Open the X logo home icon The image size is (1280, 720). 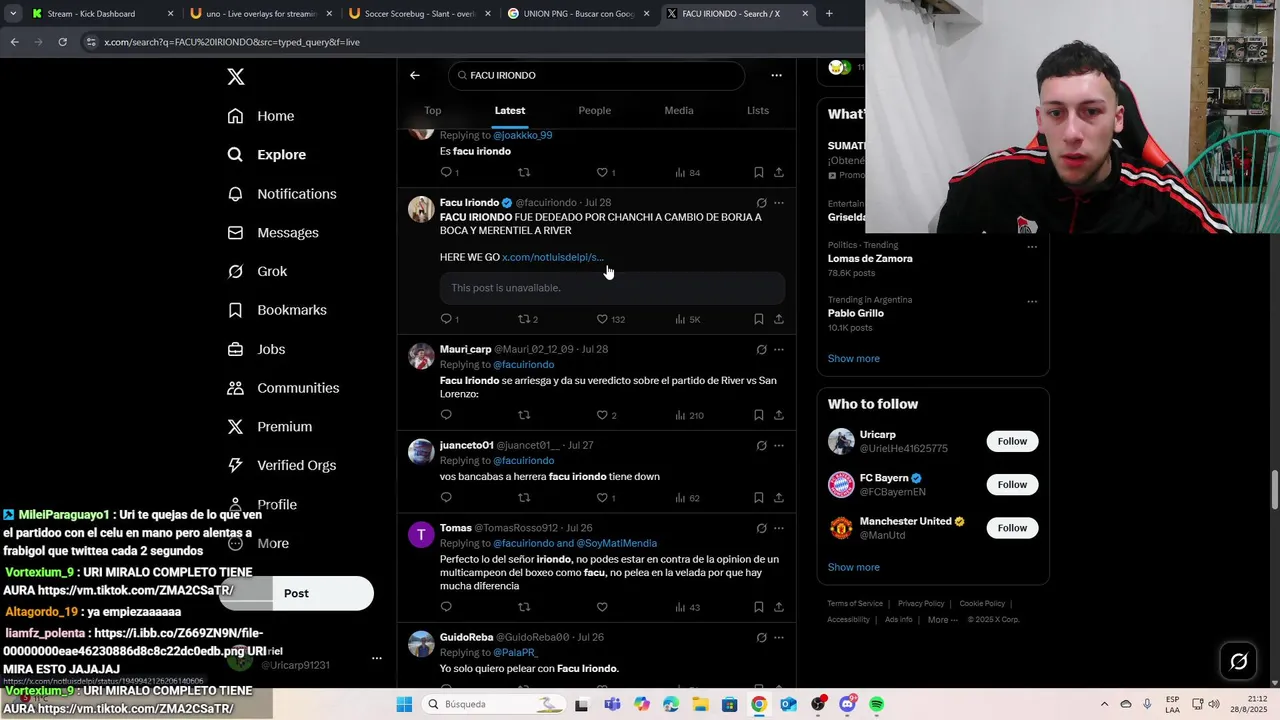pos(235,77)
